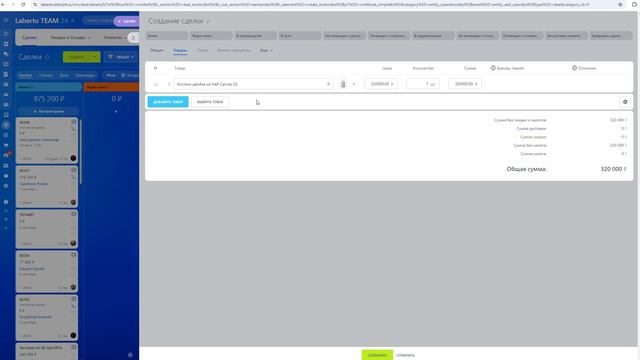Switch to the Дела view
The height and width of the screenshot is (360, 640).
pyautogui.click(x=64, y=75)
